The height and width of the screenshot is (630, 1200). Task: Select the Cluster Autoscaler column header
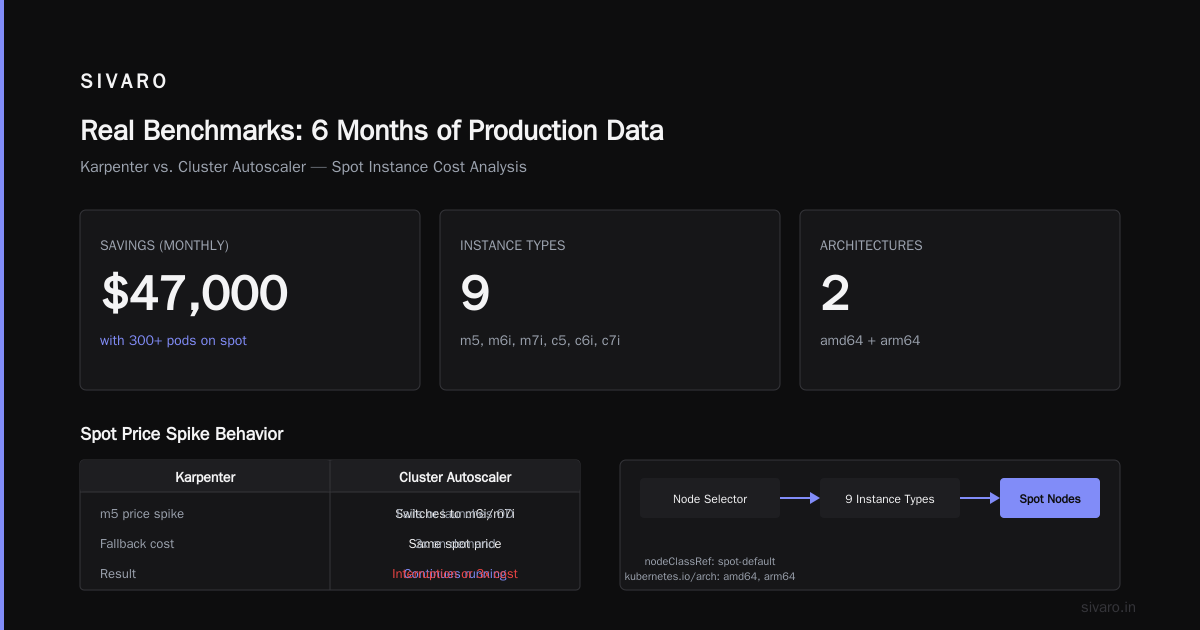[x=455, y=477]
